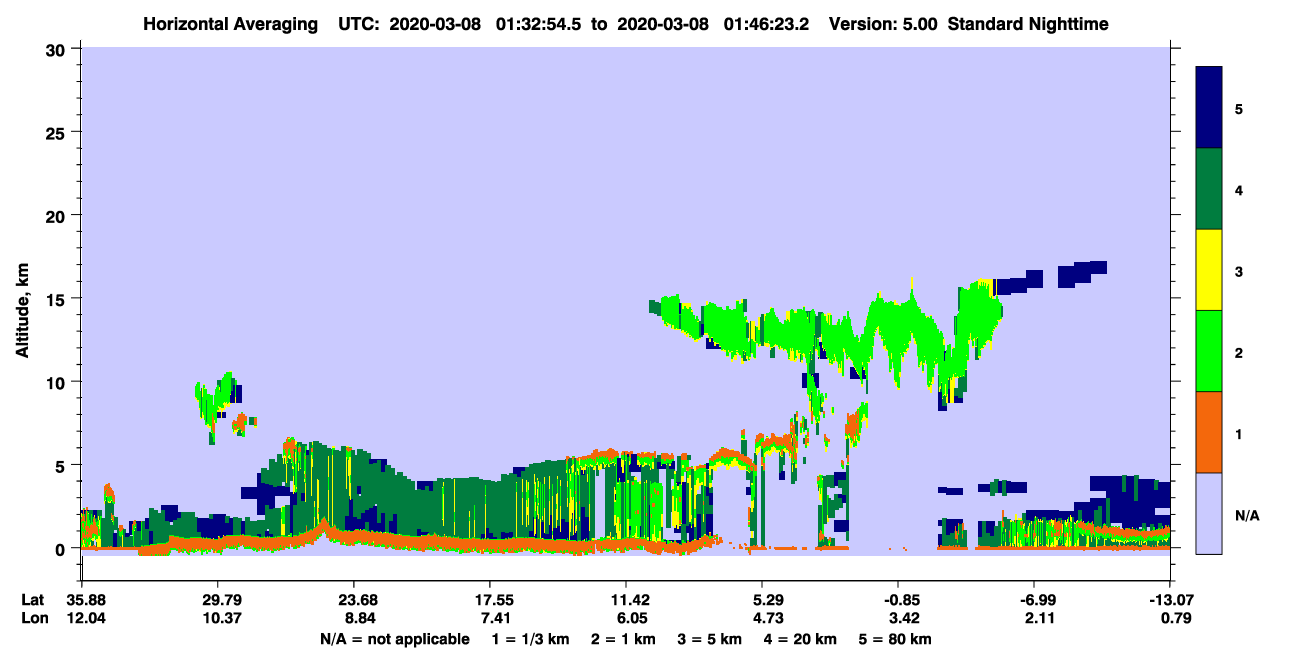Click legend text '3 = 5 km'

point(710,638)
